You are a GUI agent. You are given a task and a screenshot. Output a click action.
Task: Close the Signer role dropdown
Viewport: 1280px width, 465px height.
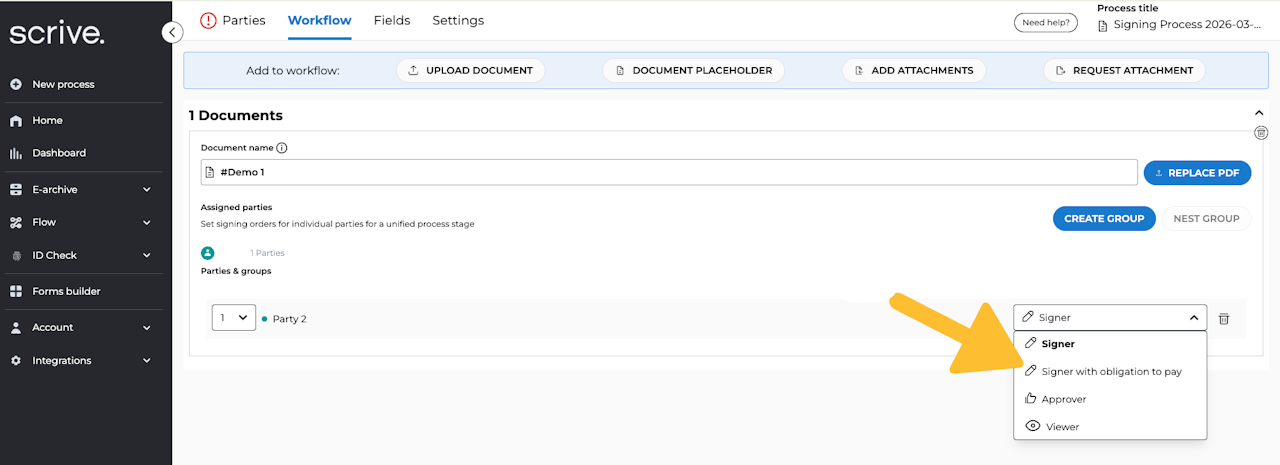coord(1110,318)
